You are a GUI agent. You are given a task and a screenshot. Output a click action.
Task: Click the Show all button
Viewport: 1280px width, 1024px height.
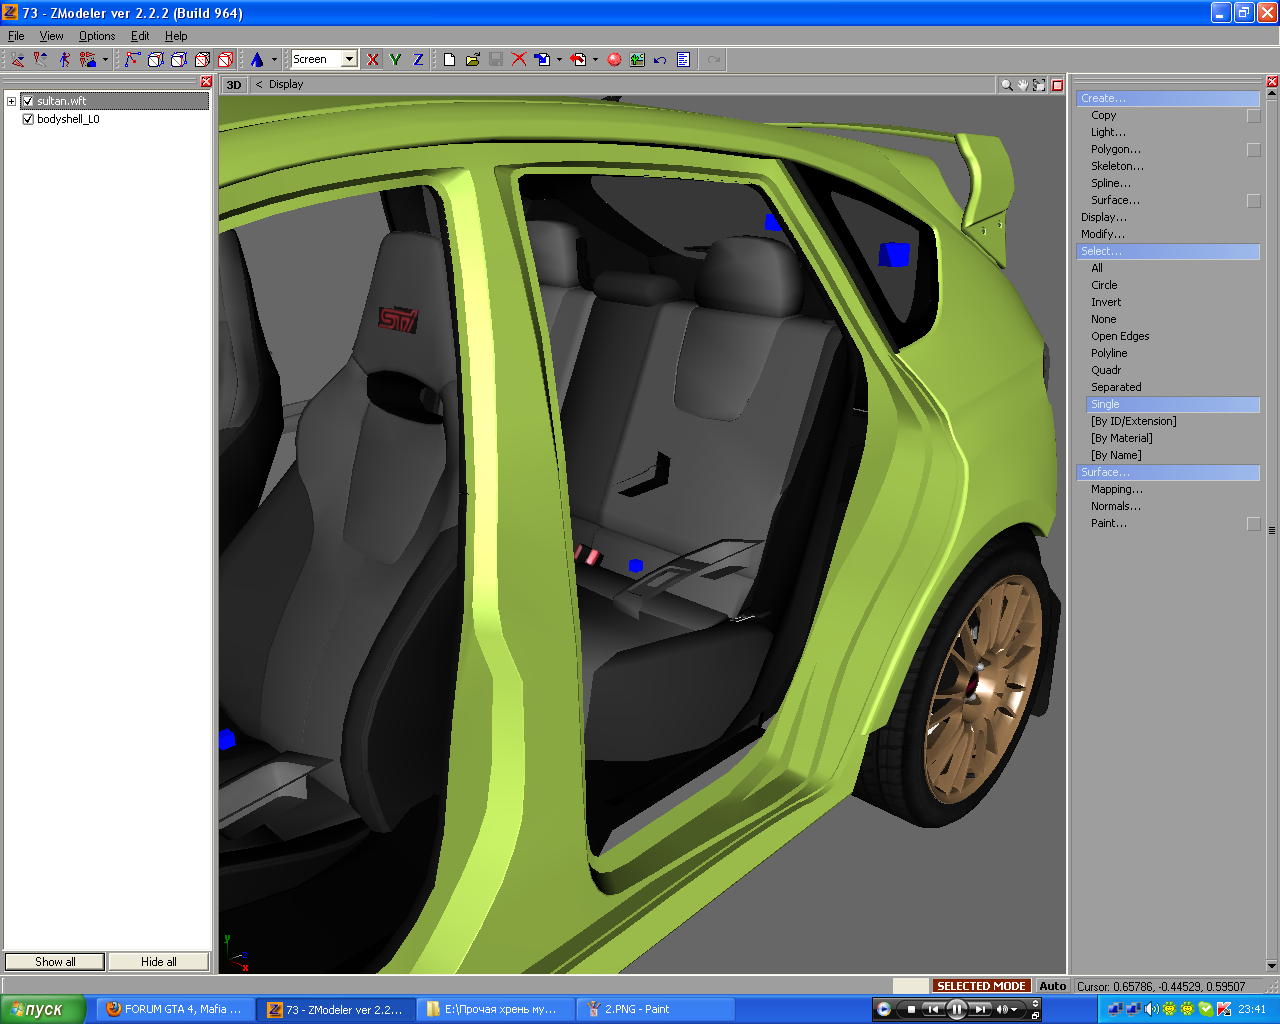click(x=55, y=962)
